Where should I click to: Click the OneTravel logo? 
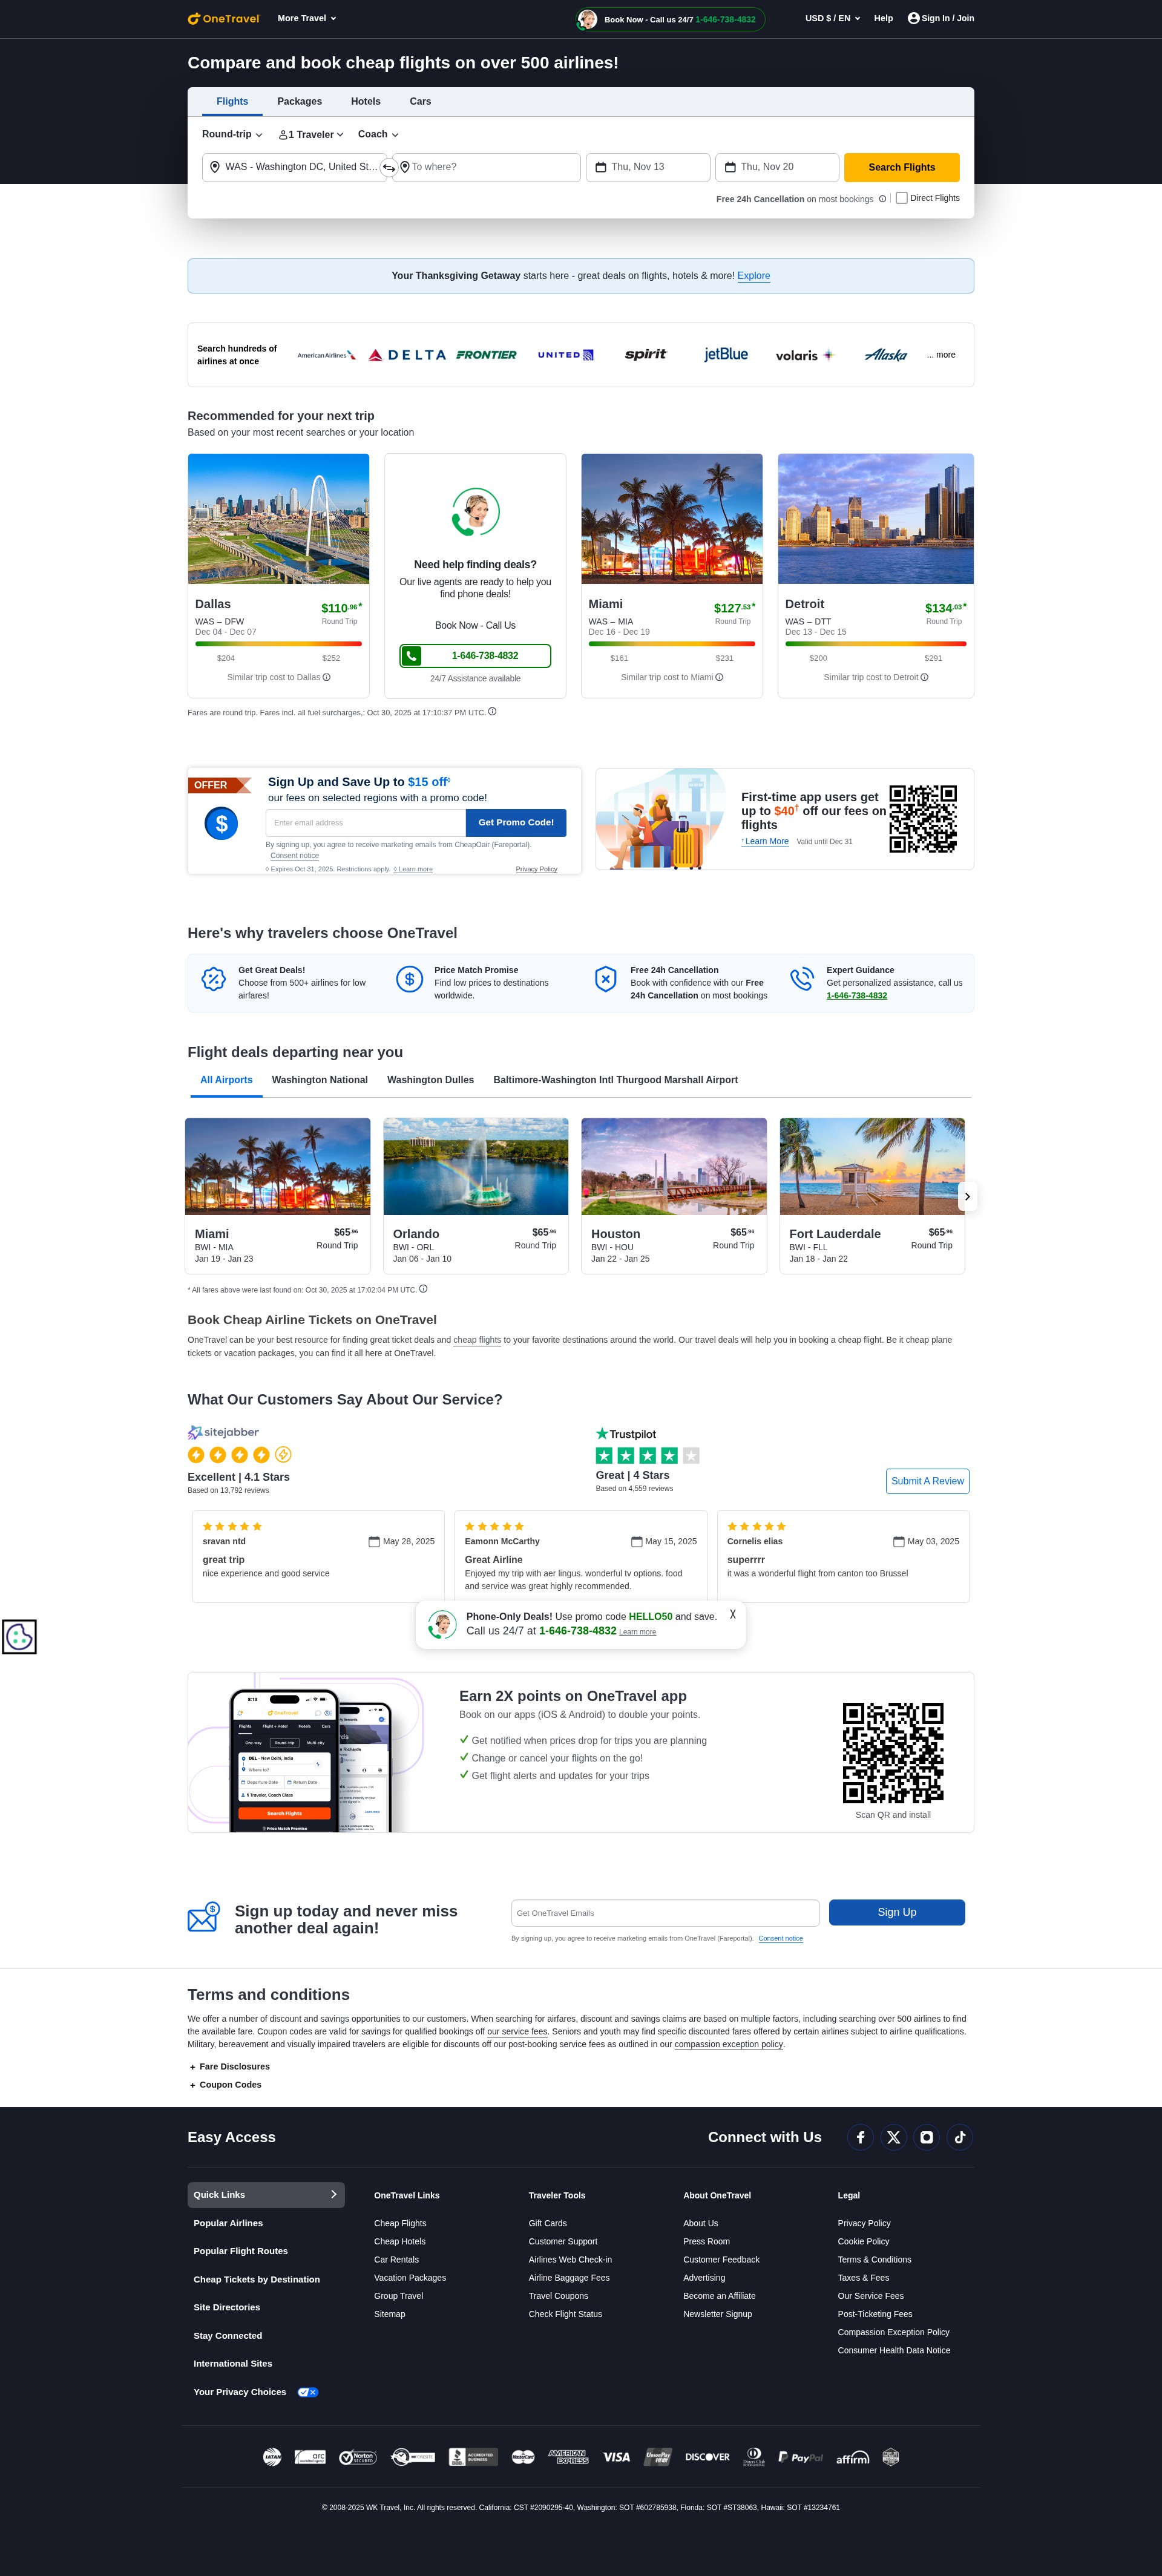coord(224,18)
